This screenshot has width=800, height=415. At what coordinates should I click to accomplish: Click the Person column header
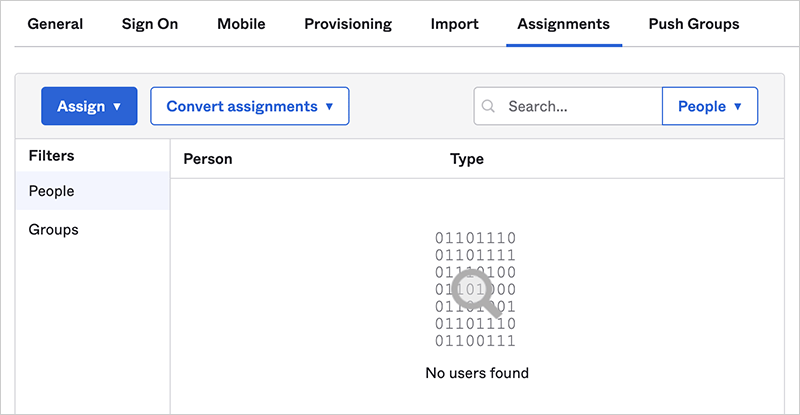208,159
